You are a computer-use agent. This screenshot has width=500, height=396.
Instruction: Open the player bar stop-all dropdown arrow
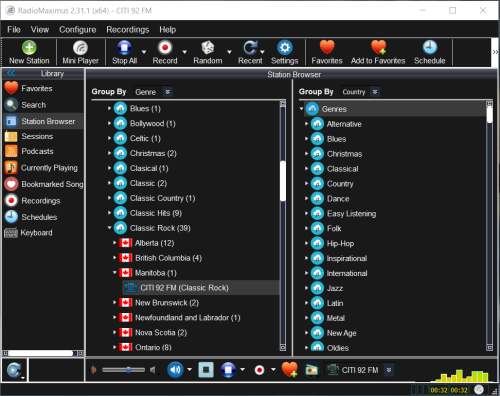[x=242, y=369]
